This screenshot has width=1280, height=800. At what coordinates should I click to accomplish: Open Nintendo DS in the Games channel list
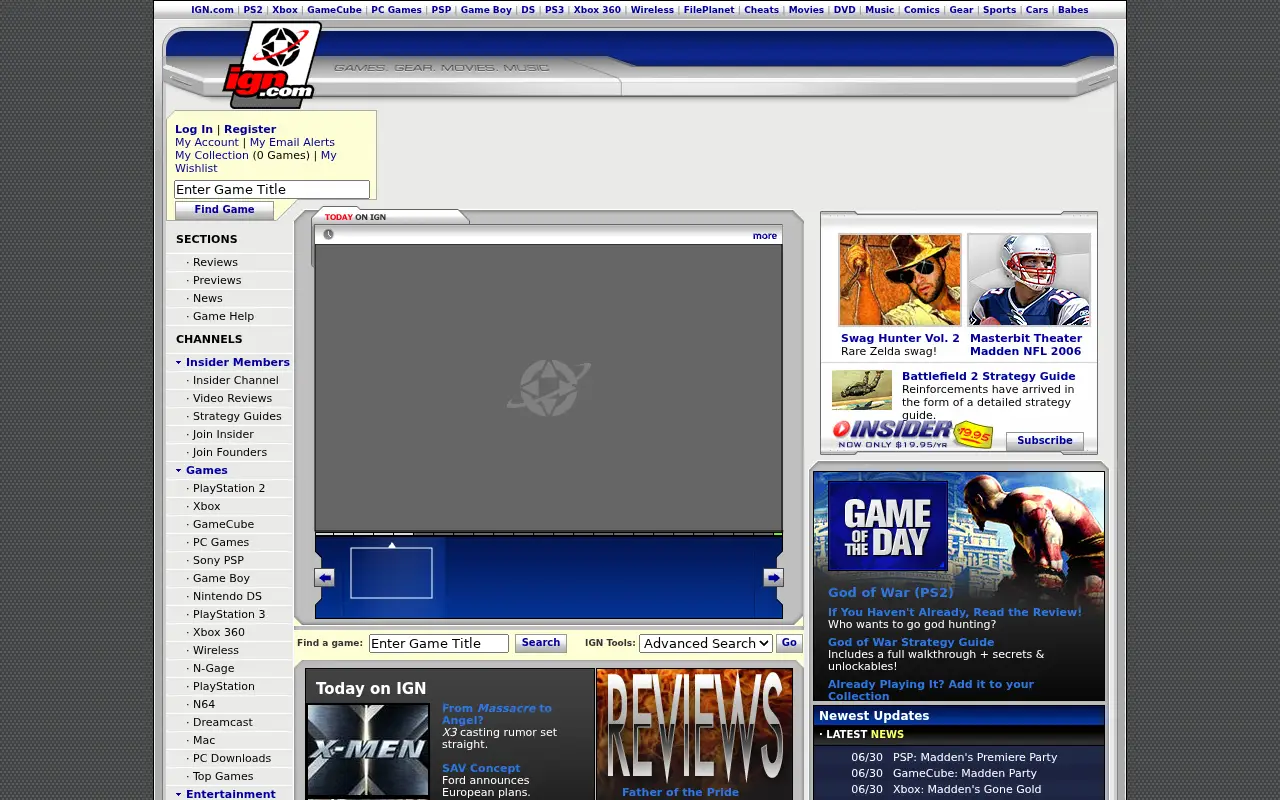pos(227,596)
